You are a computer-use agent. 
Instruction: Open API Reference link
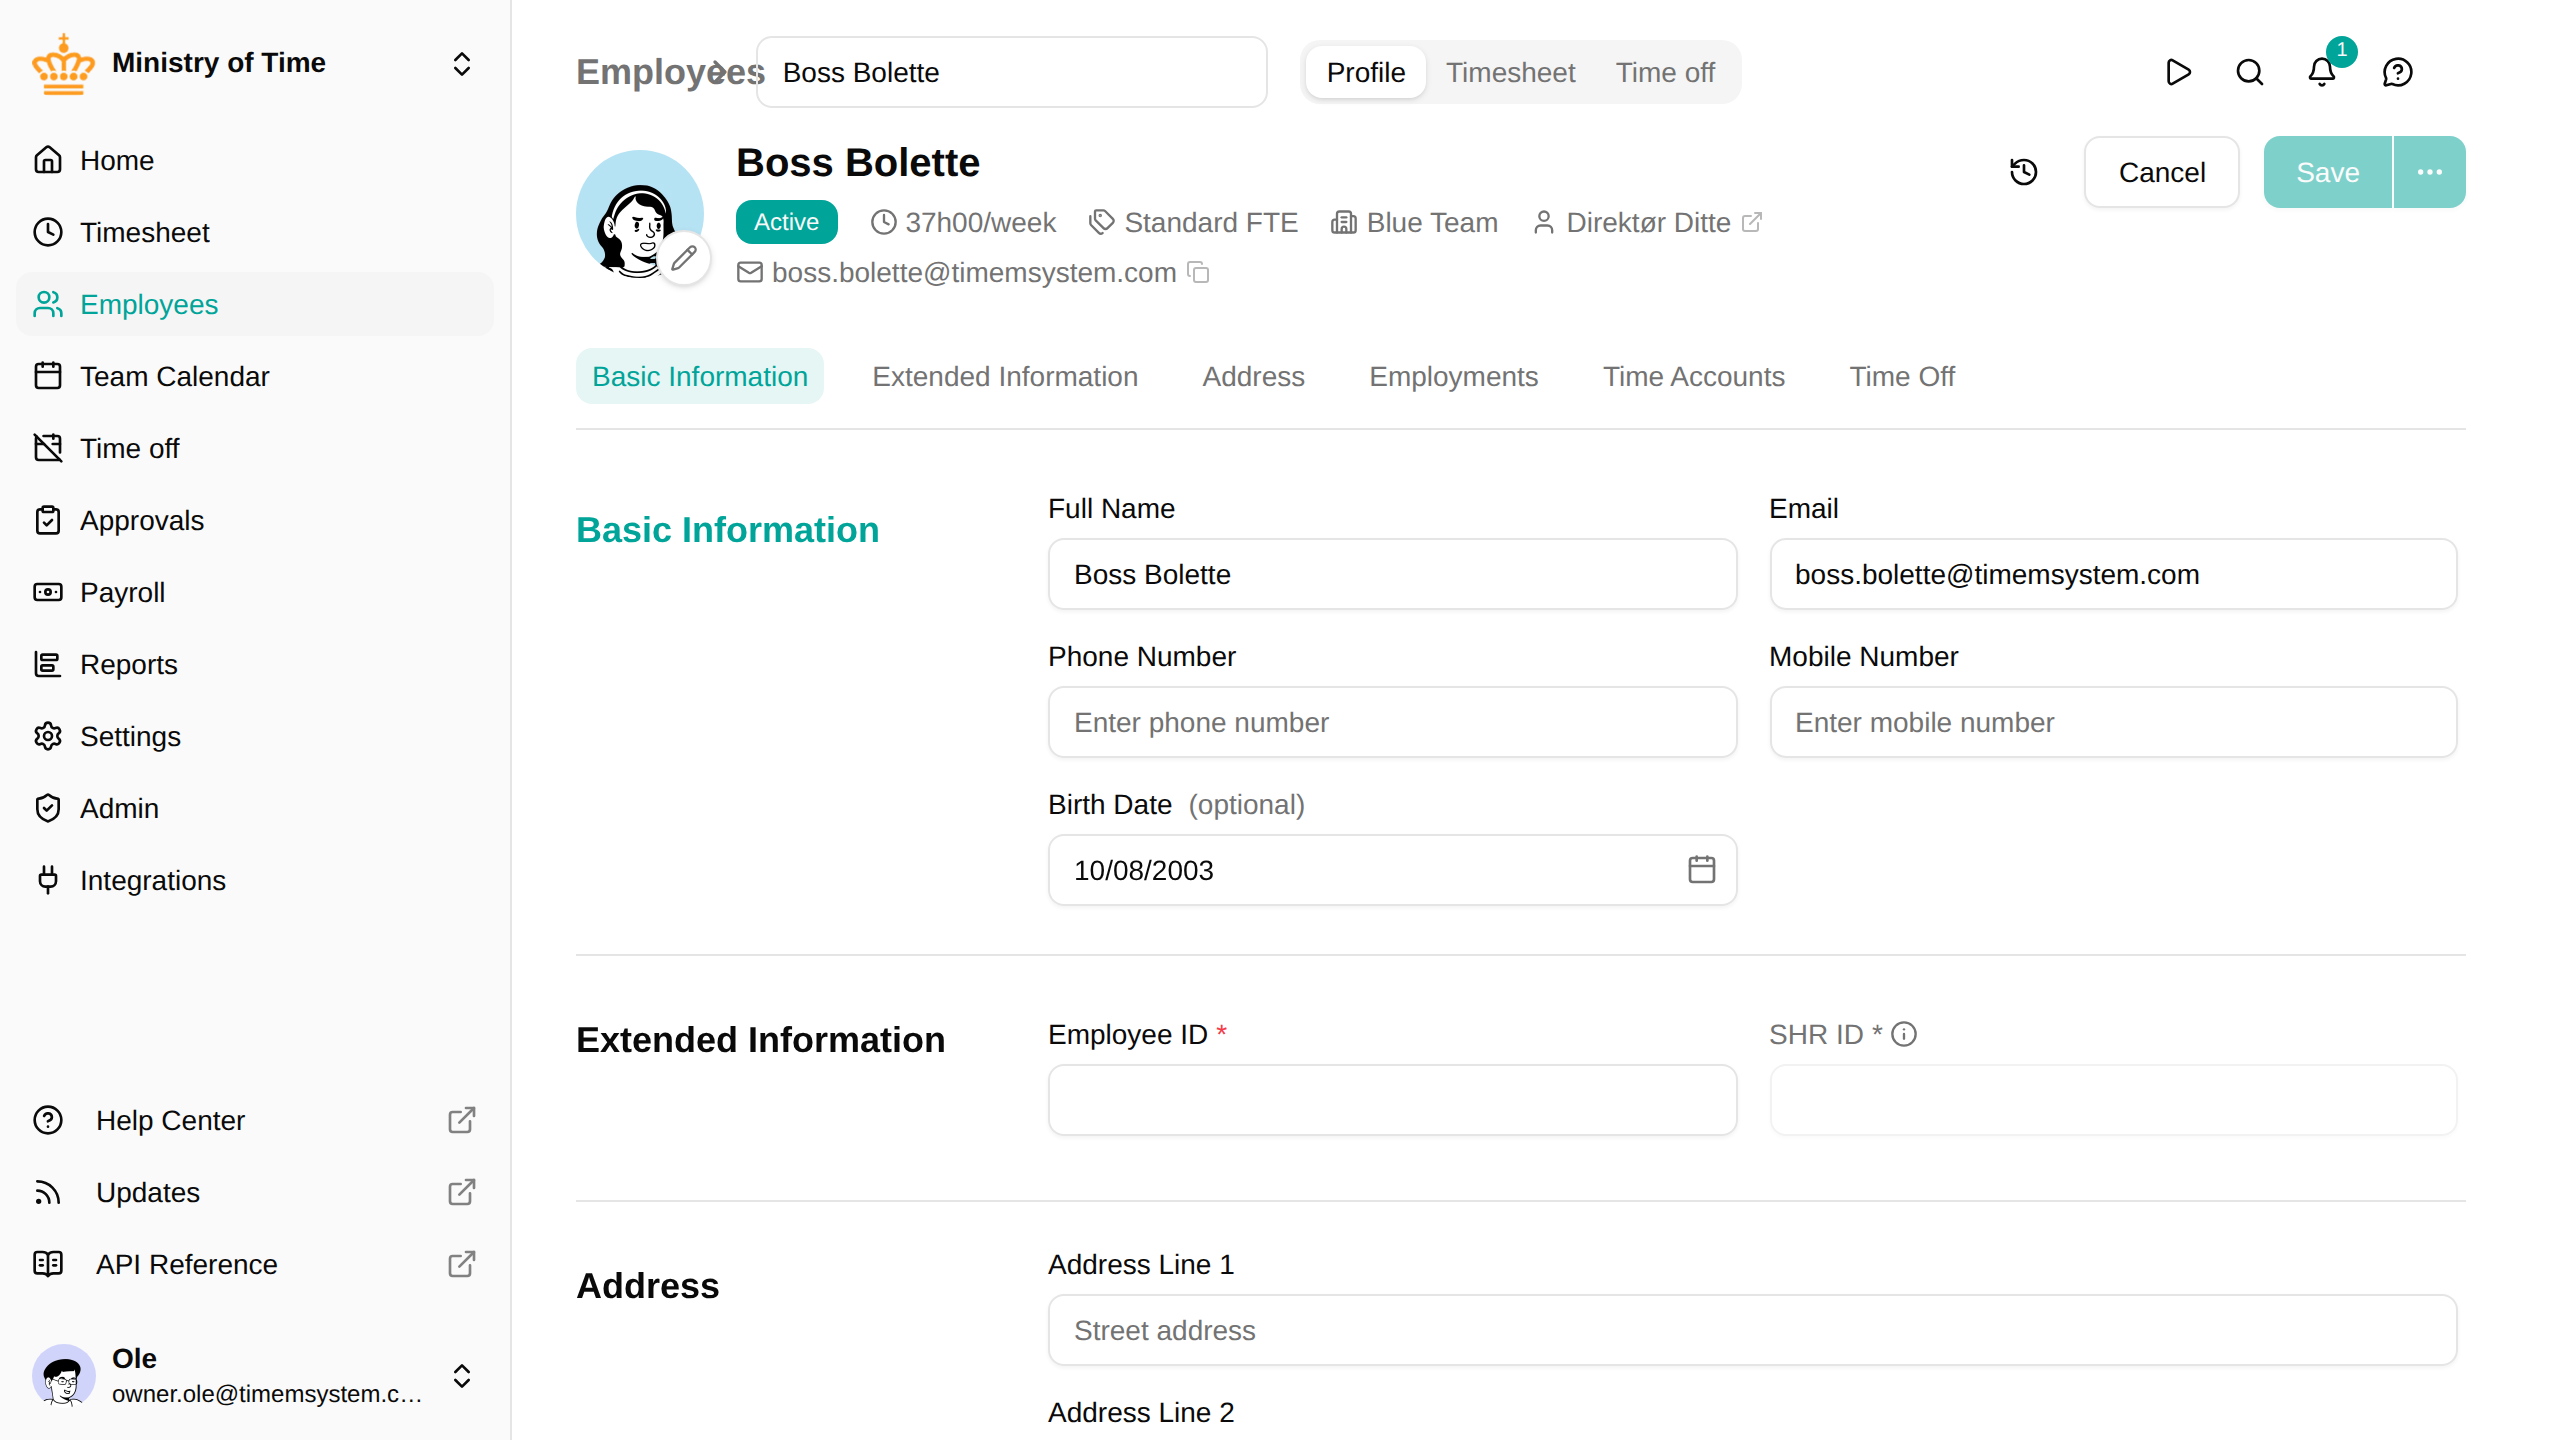(255, 1264)
